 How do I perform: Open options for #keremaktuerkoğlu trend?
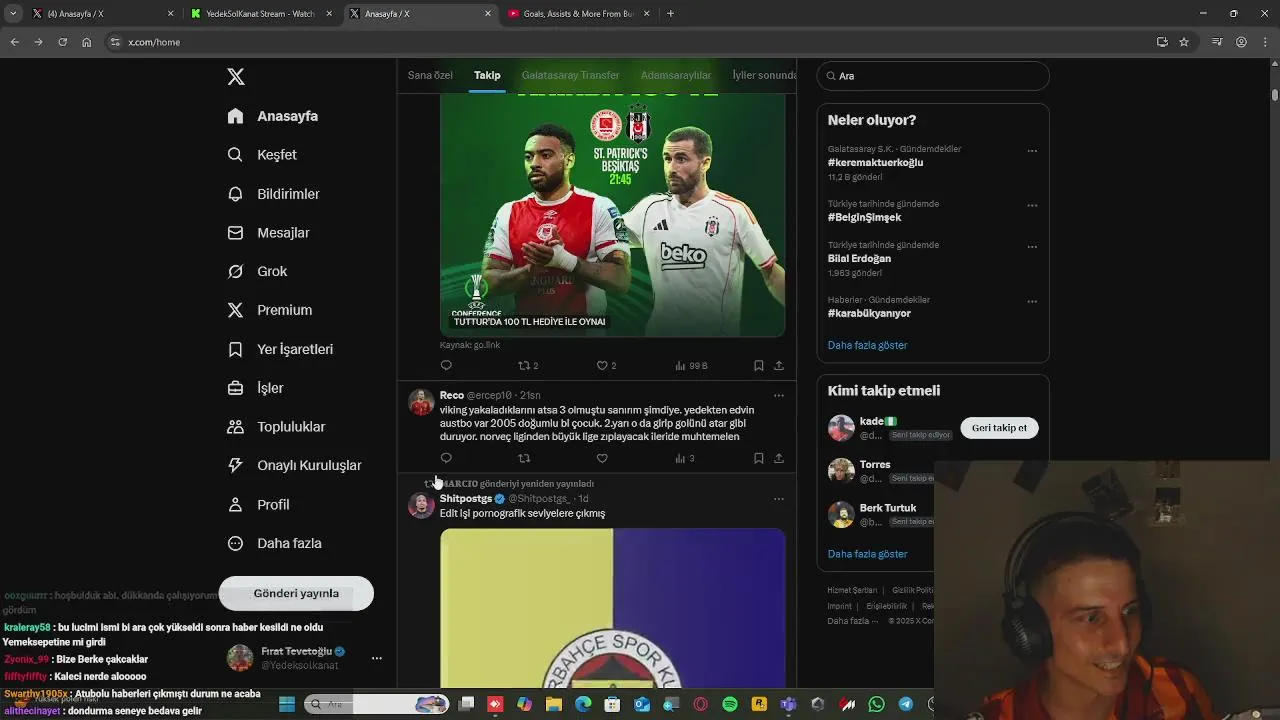pyautogui.click(x=1032, y=151)
